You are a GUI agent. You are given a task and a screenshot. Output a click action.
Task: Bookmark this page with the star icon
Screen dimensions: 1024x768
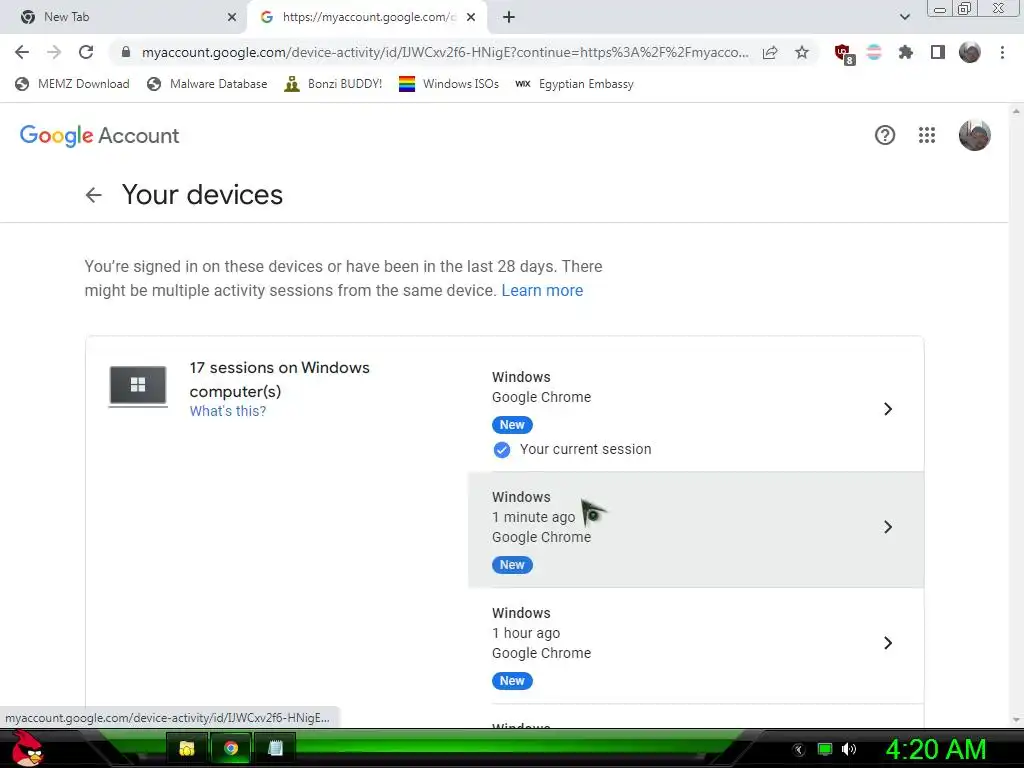(802, 52)
